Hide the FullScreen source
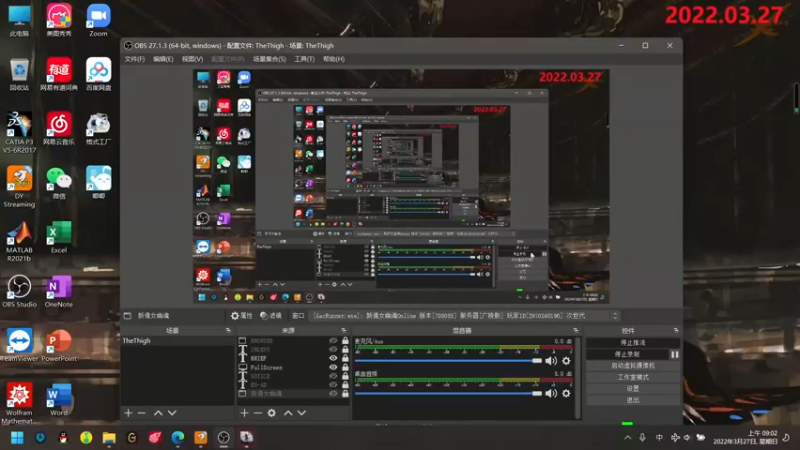This screenshot has width=800, height=450. click(333, 367)
